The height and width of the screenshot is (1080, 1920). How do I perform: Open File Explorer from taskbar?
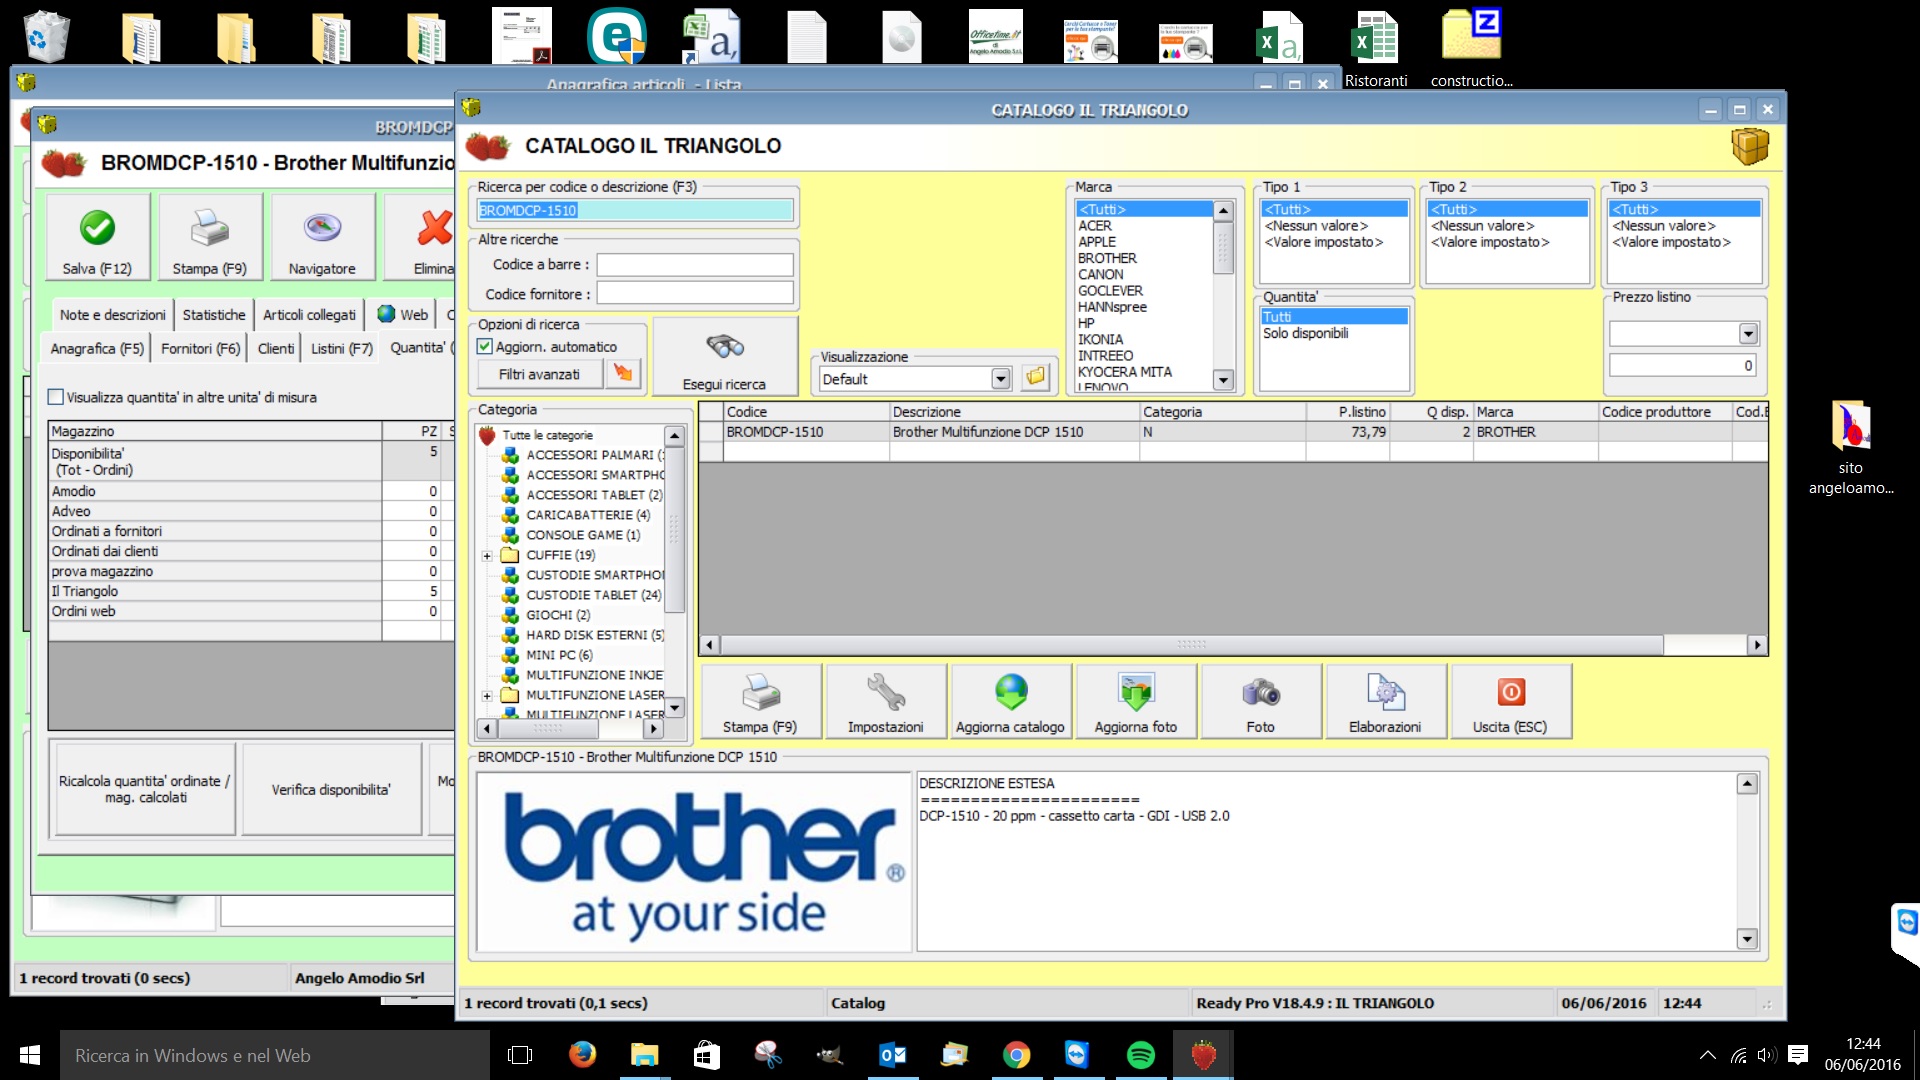coord(644,1055)
